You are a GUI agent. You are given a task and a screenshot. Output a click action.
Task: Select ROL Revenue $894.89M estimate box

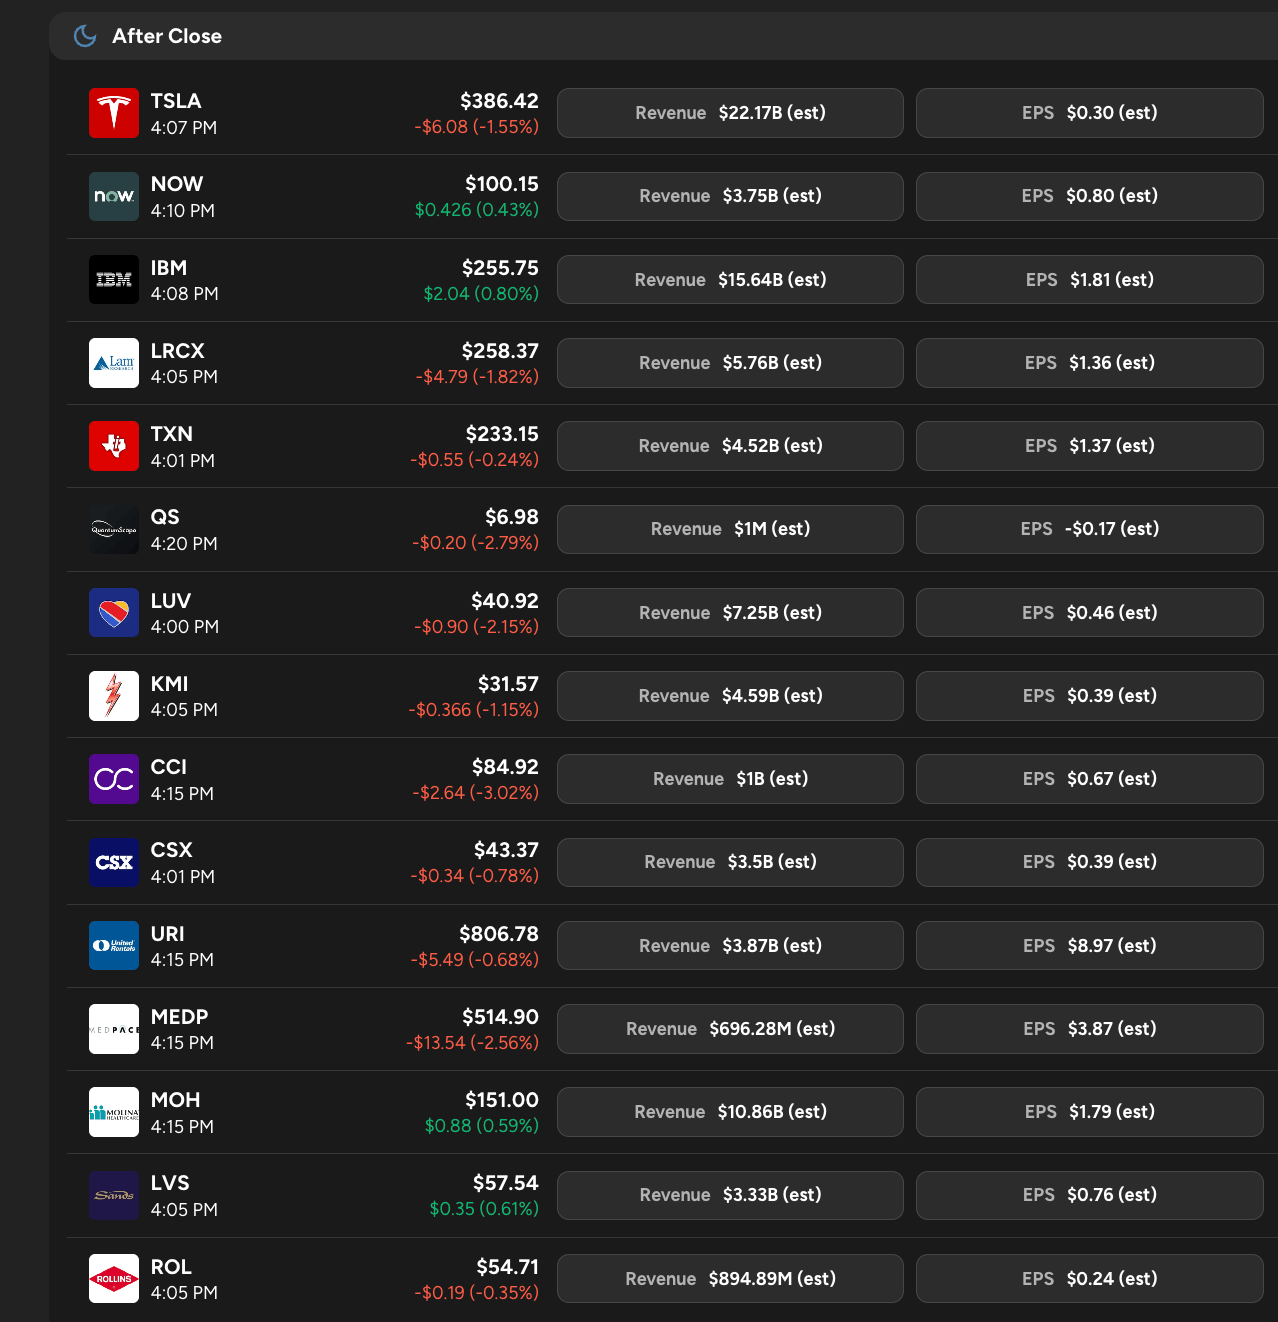pos(730,1279)
